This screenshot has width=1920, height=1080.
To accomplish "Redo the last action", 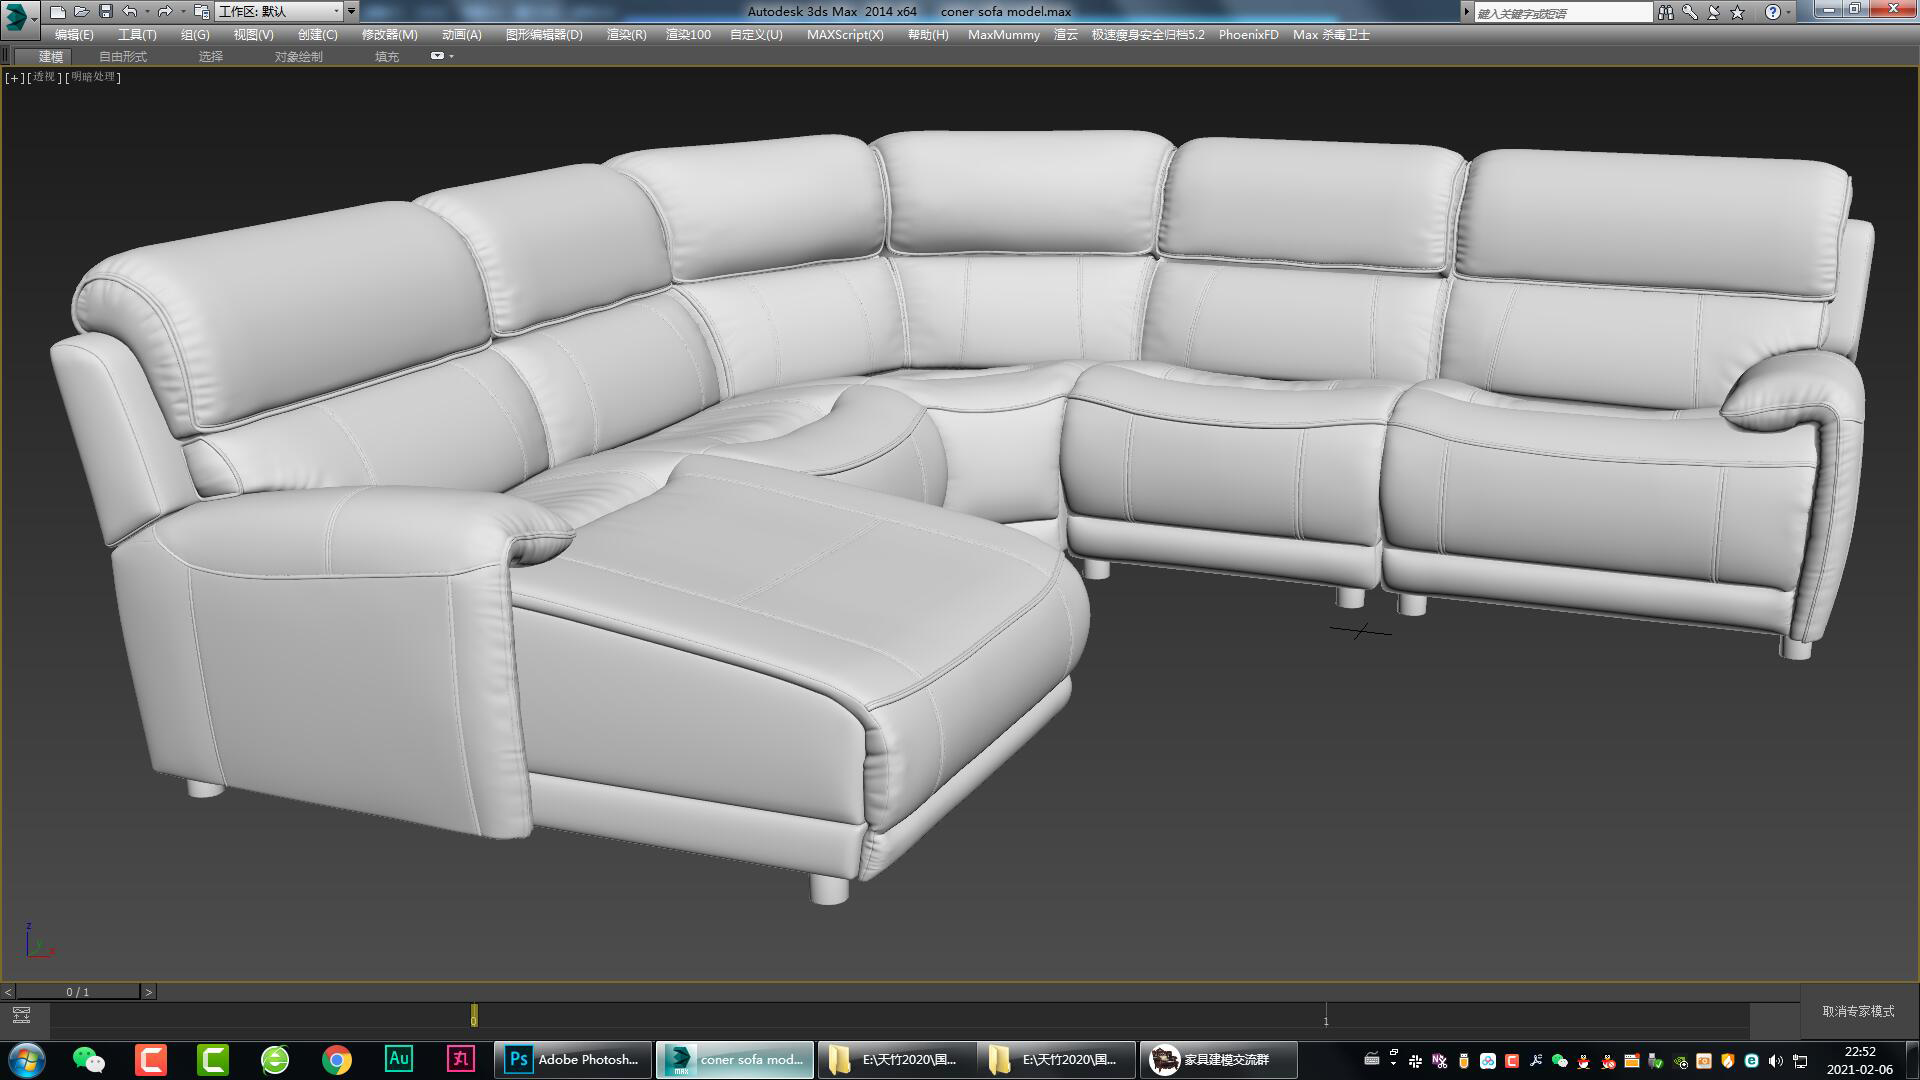I will pos(163,11).
